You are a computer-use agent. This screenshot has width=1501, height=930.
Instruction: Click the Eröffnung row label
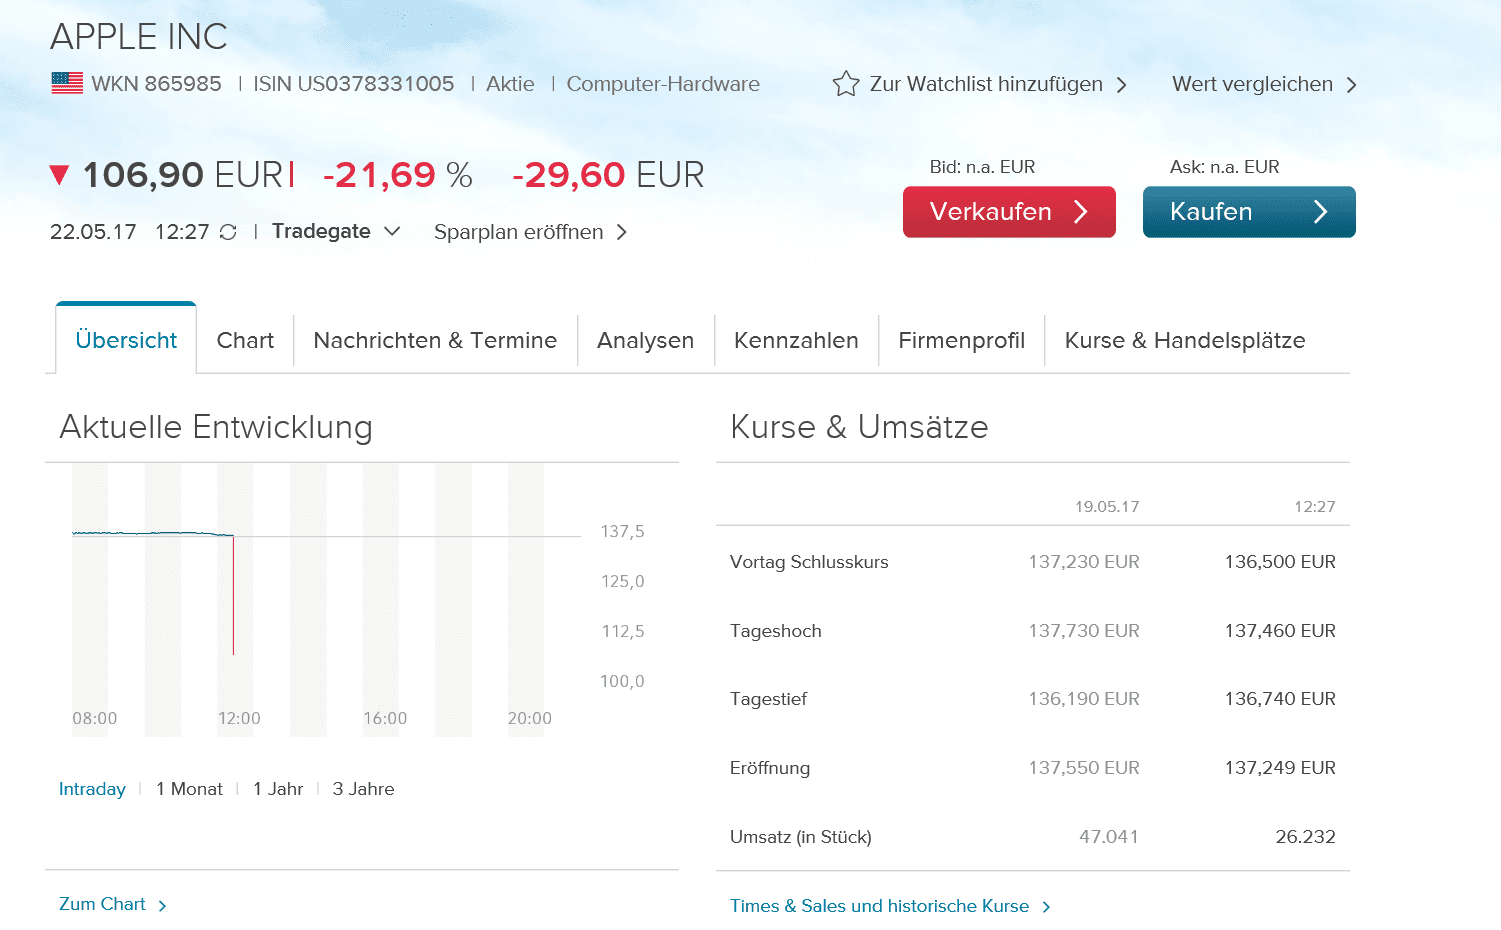(770, 768)
